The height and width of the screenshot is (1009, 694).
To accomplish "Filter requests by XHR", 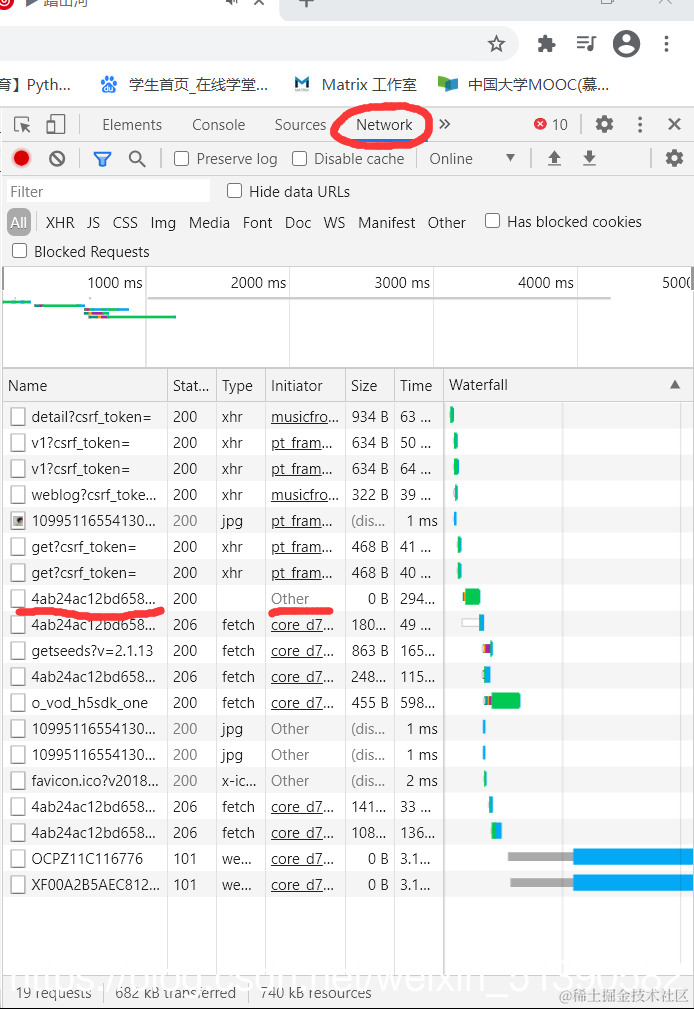I will (x=60, y=223).
